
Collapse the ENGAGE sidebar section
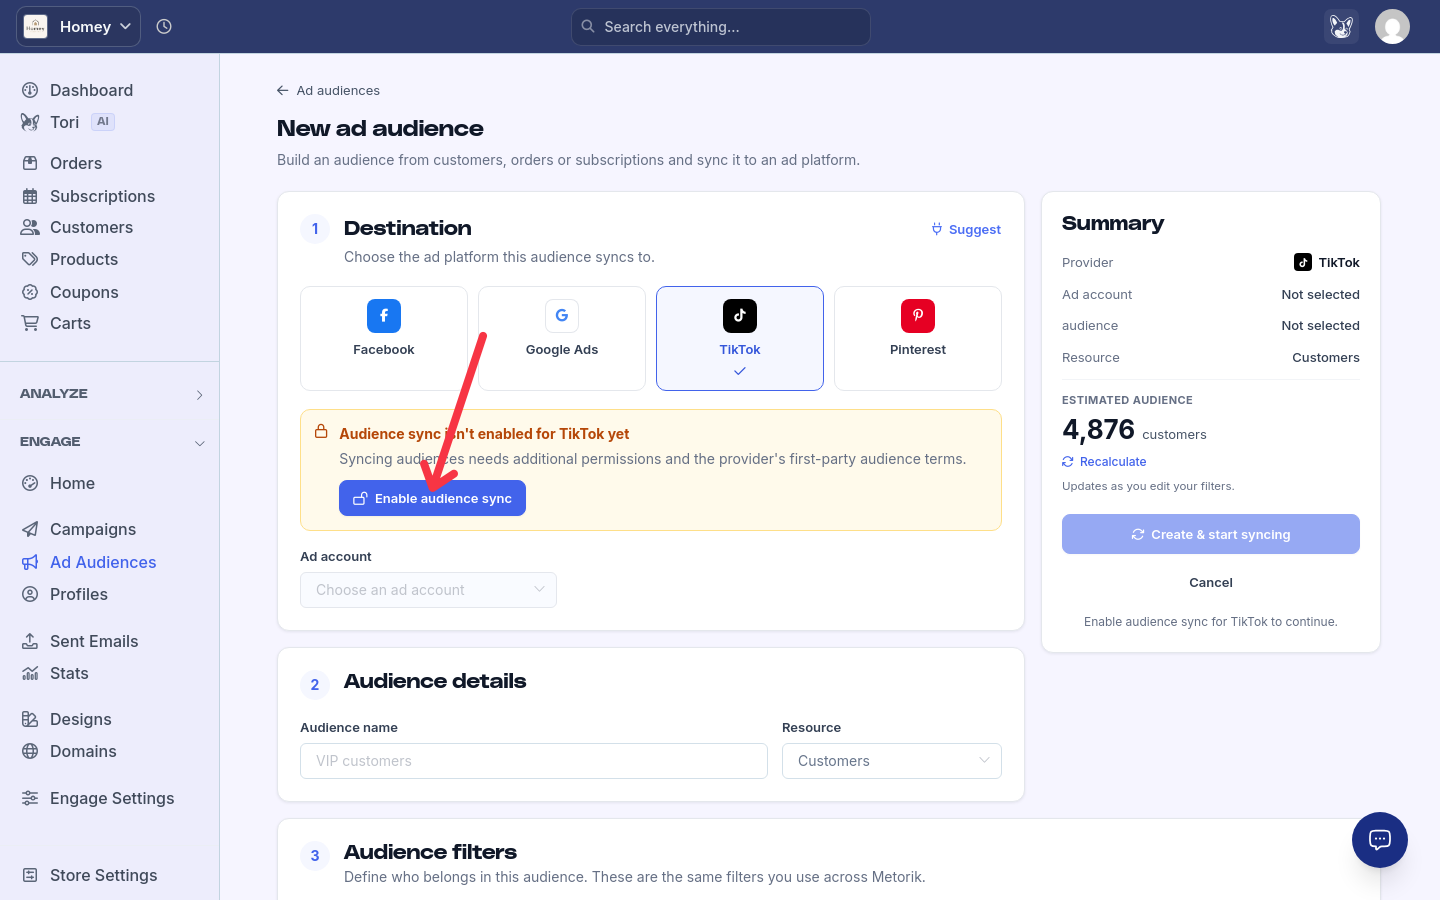[110, 442]
